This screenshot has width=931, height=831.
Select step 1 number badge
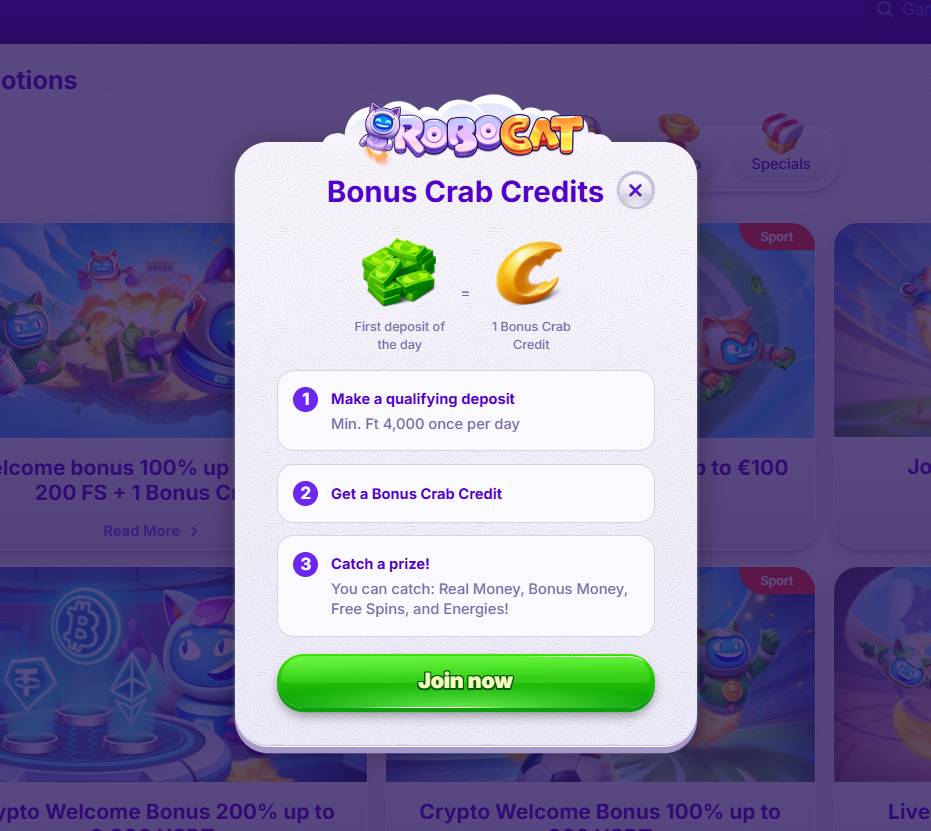coord(305,399)
